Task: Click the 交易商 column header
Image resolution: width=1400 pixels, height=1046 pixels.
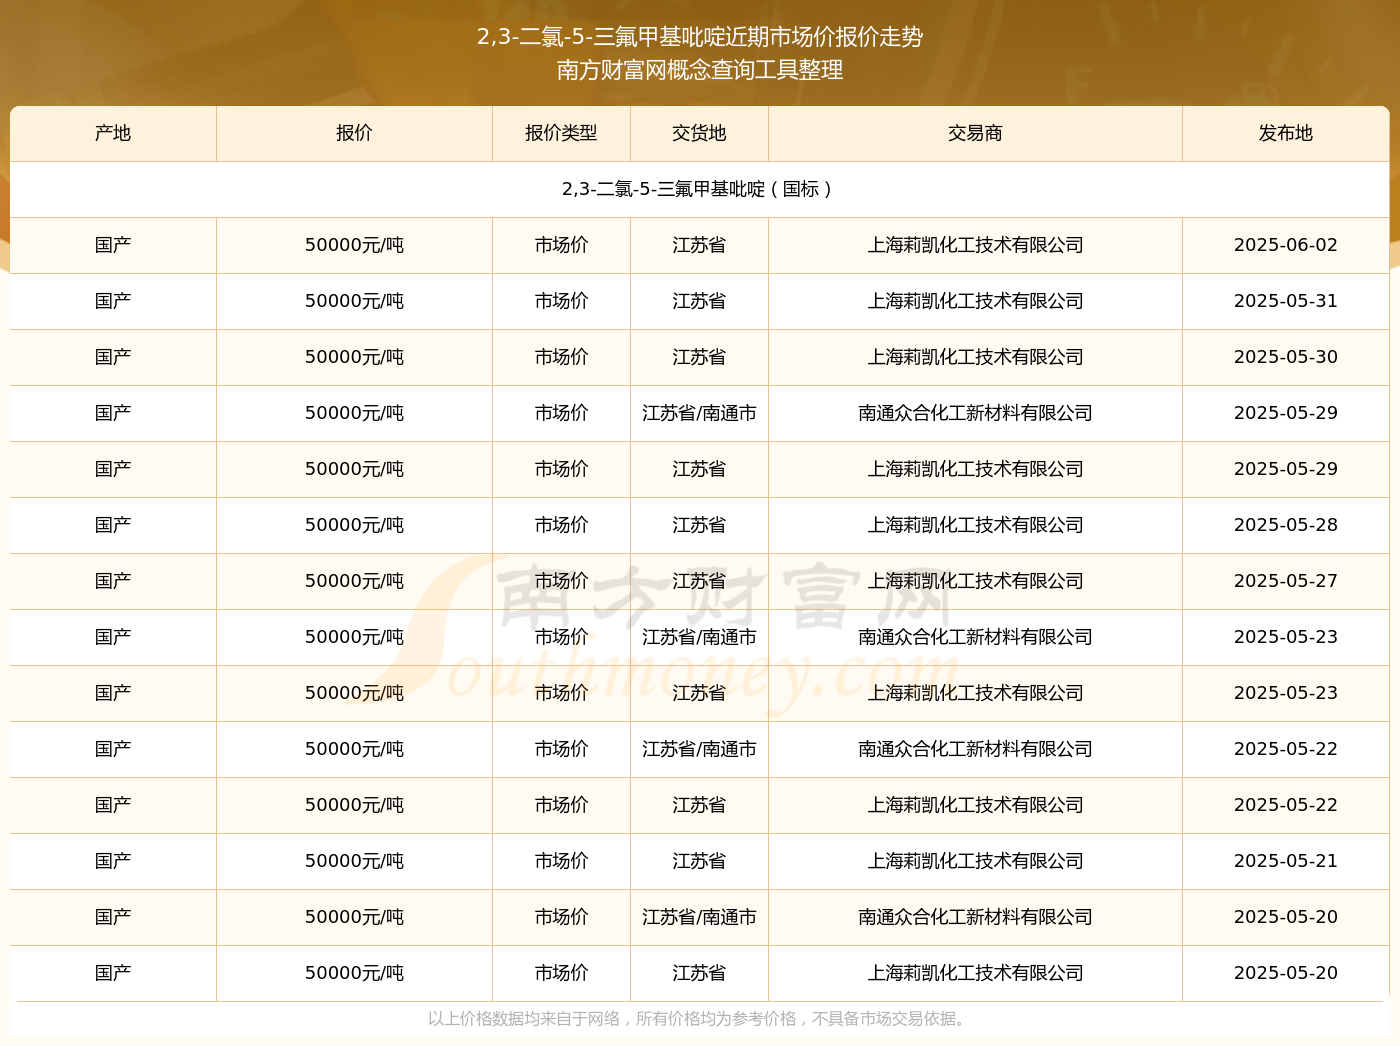Action: pos(975,133)
